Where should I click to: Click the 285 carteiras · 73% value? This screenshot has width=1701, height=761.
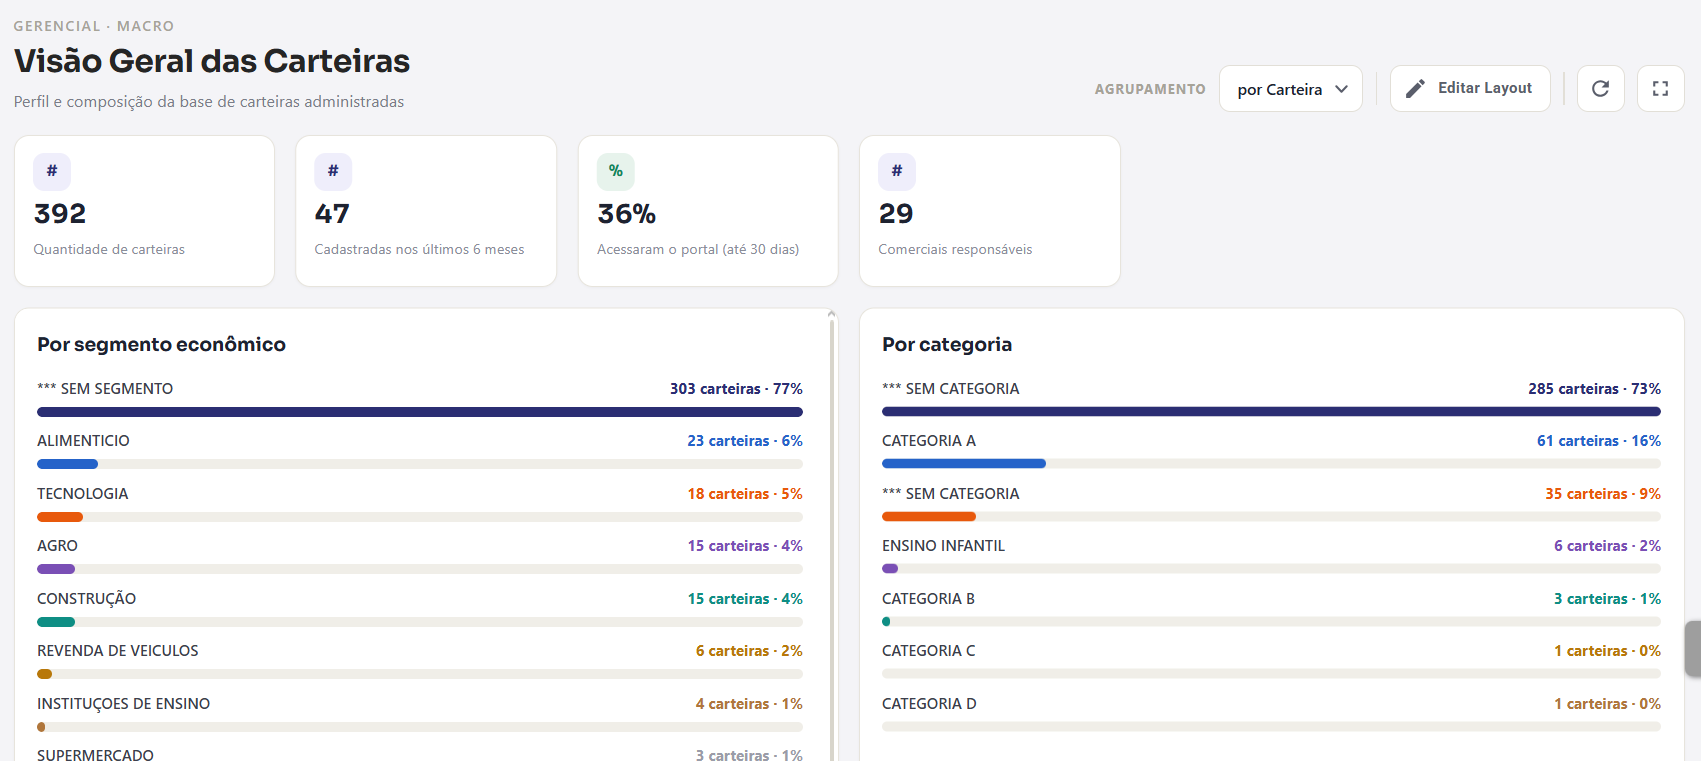(x=1594, y=389)
